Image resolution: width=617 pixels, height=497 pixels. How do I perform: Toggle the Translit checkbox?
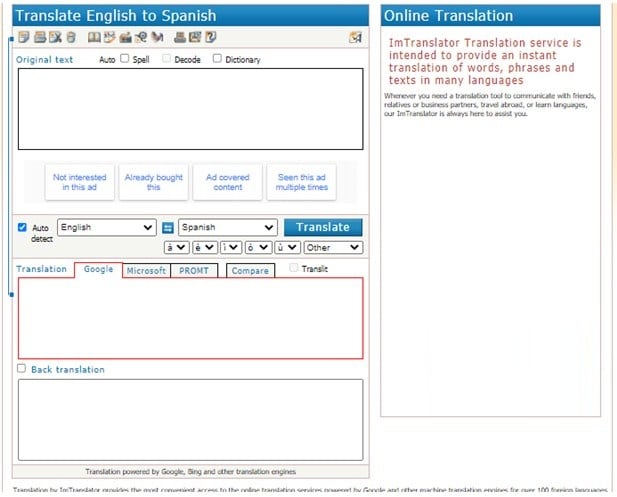pos(293,268)
